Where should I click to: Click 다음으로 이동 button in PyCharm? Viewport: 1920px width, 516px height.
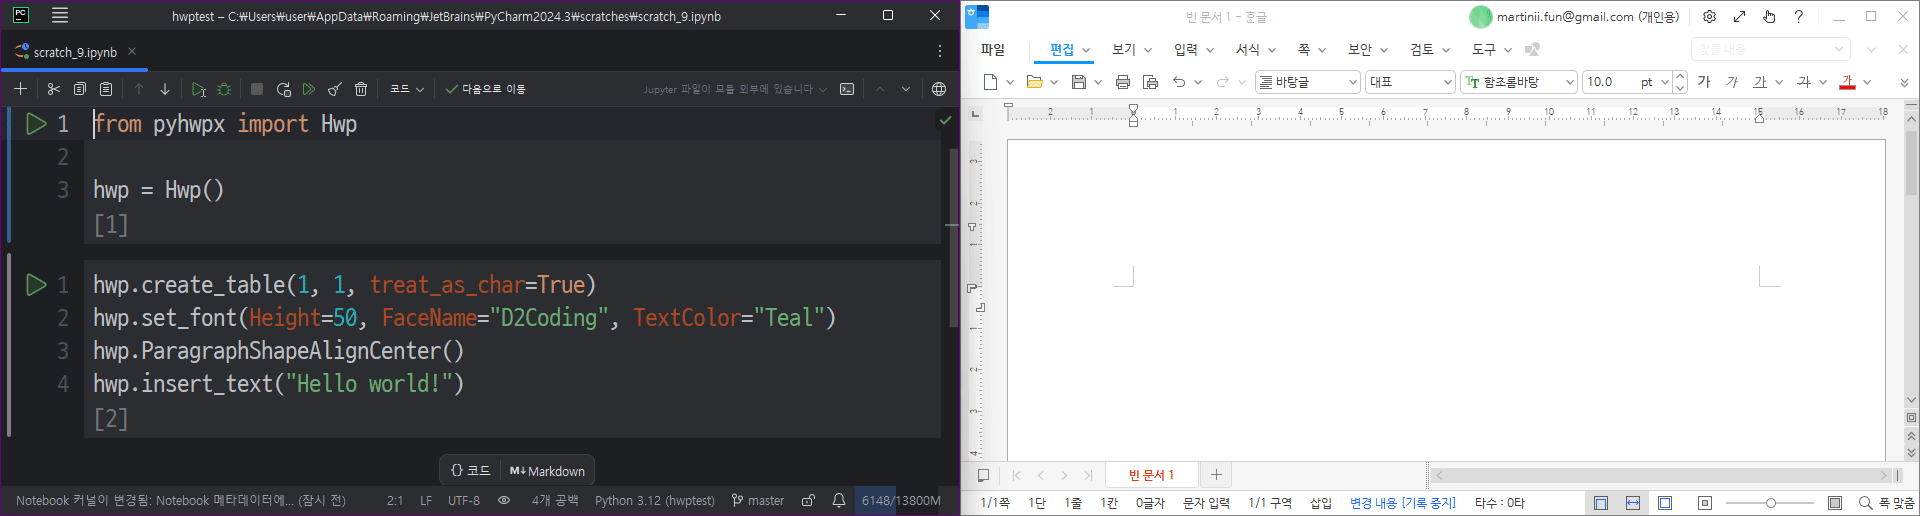486,89
